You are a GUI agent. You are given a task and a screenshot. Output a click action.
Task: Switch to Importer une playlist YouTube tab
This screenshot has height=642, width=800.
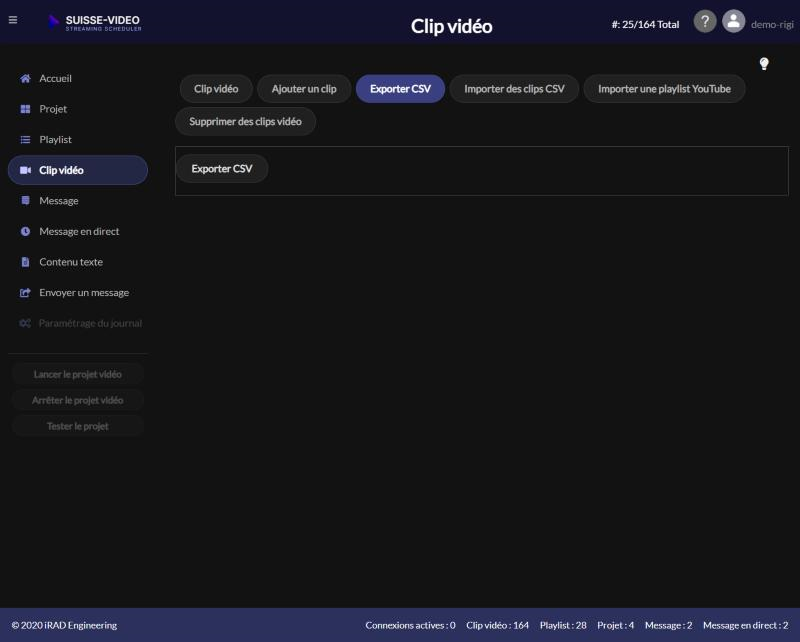coord(664,89)
